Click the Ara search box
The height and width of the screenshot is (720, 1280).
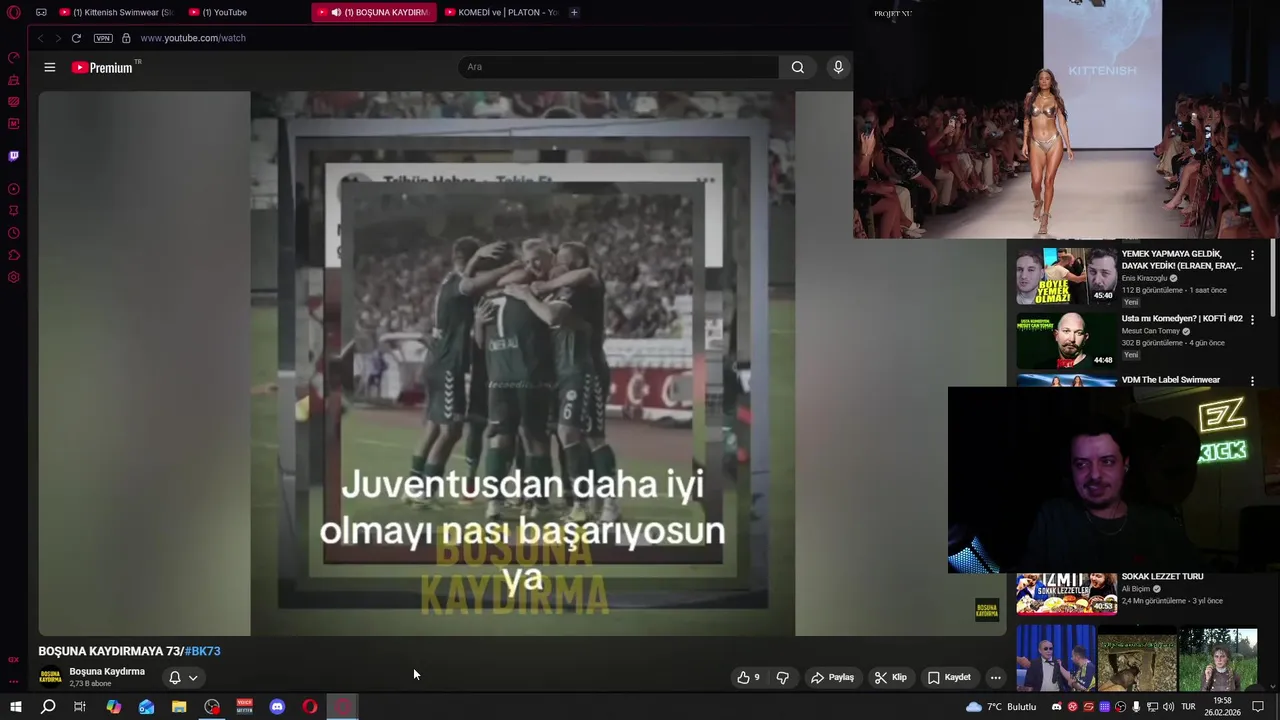pyautogui.click(x=618, y=67)
